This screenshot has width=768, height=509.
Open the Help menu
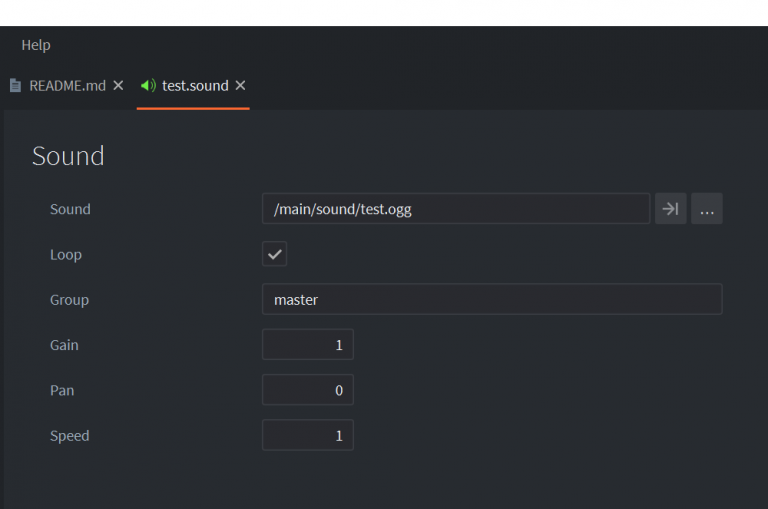36,45
